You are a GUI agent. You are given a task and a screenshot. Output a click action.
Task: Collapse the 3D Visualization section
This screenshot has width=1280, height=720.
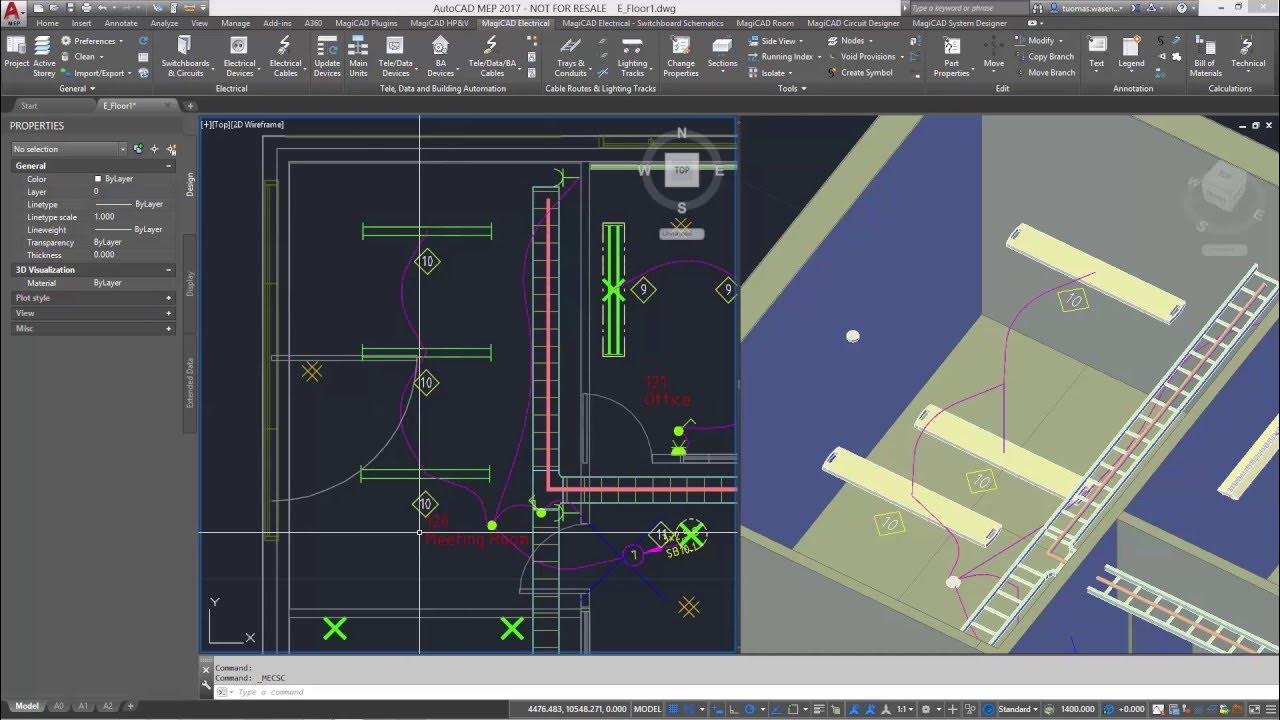(168, 270)
